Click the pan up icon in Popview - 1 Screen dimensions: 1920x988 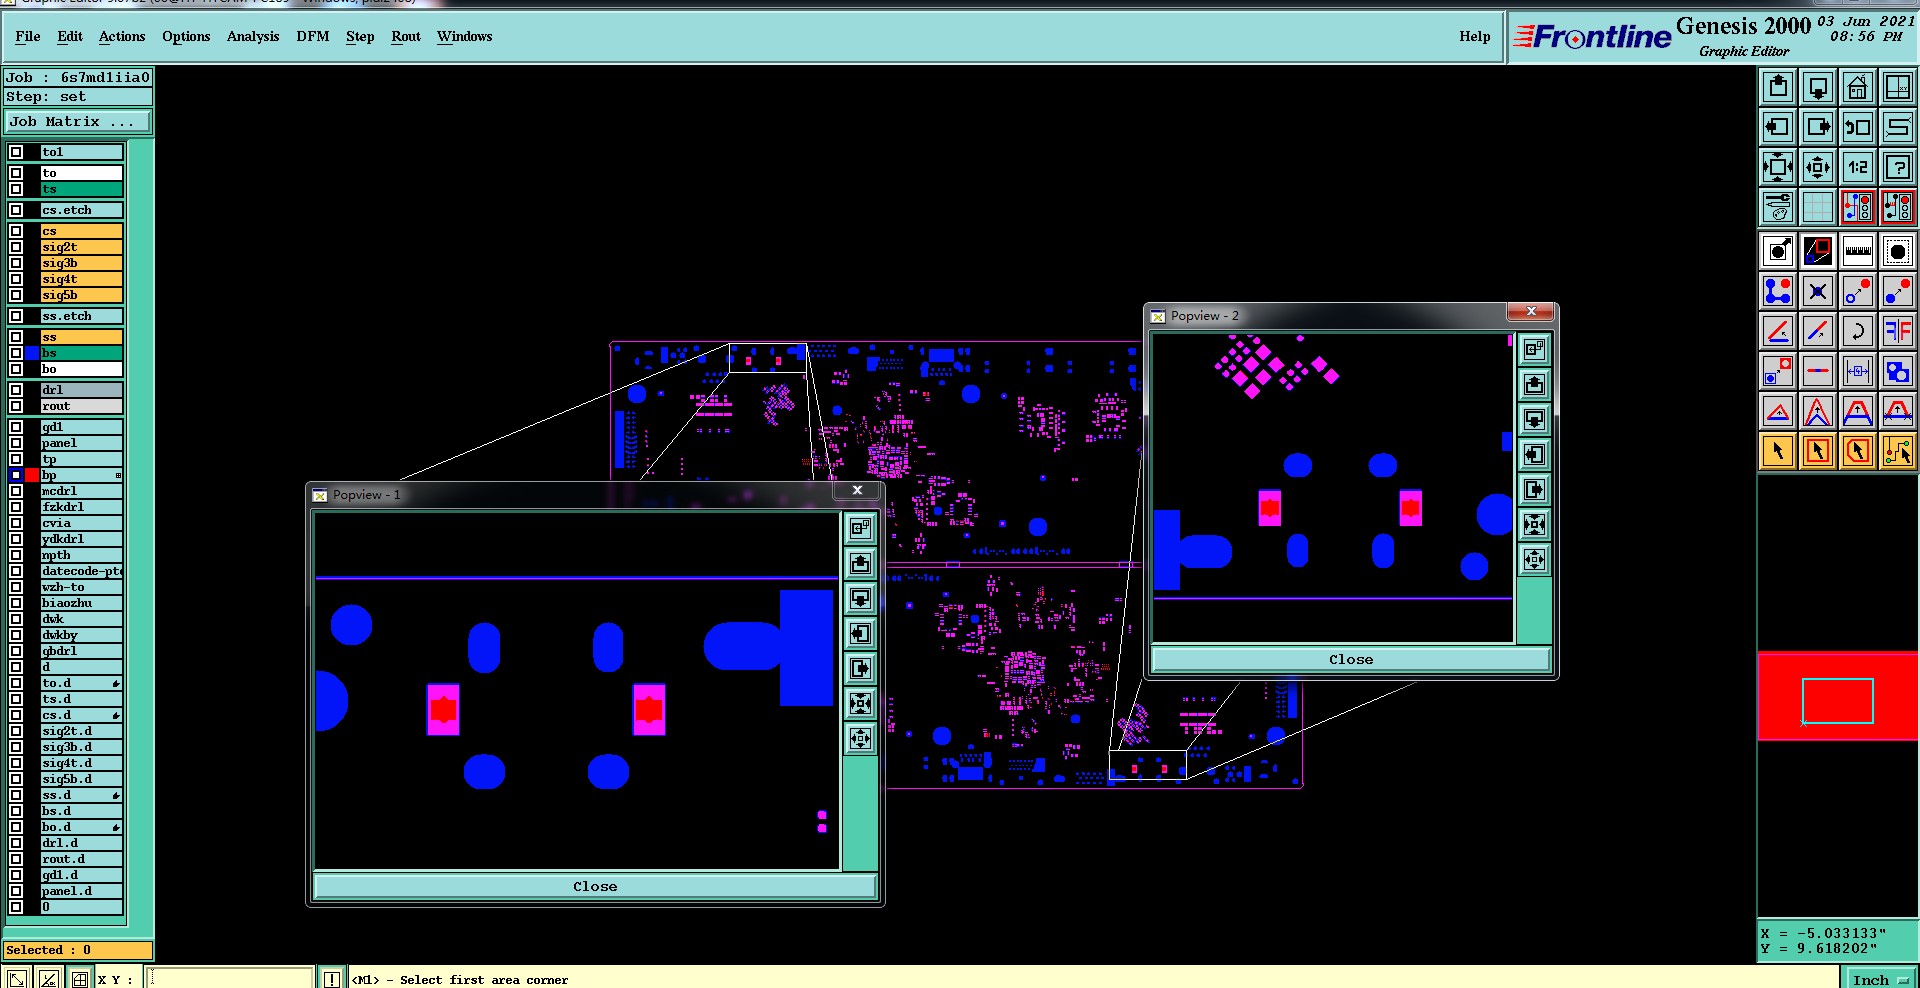860,563
